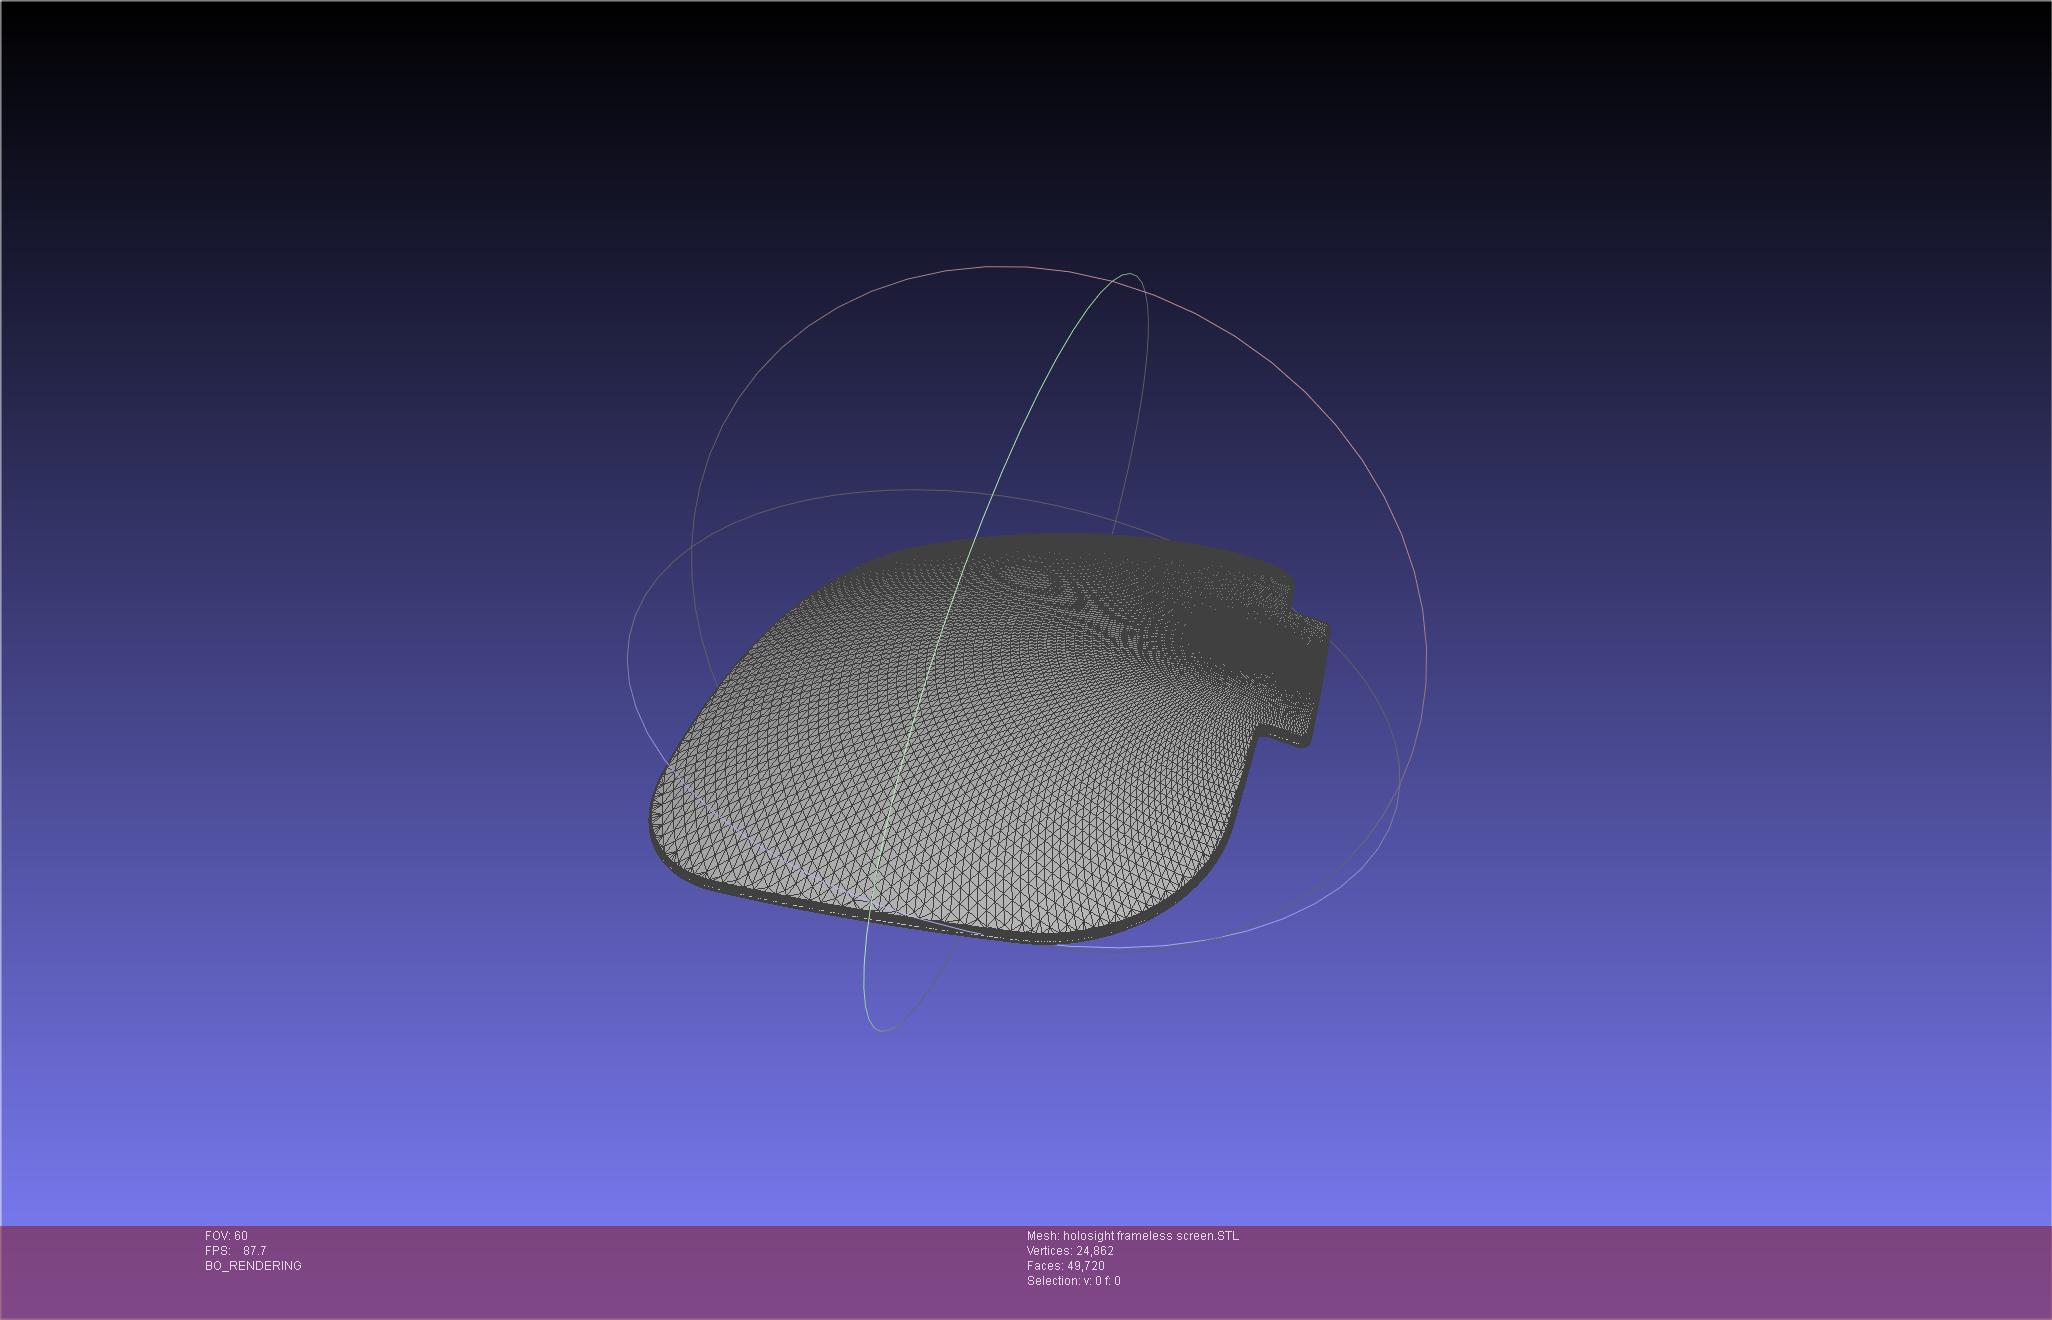Click the BO_RENDERING status label
The height and width of the screenshot is (1320, 2052).
253,1266
